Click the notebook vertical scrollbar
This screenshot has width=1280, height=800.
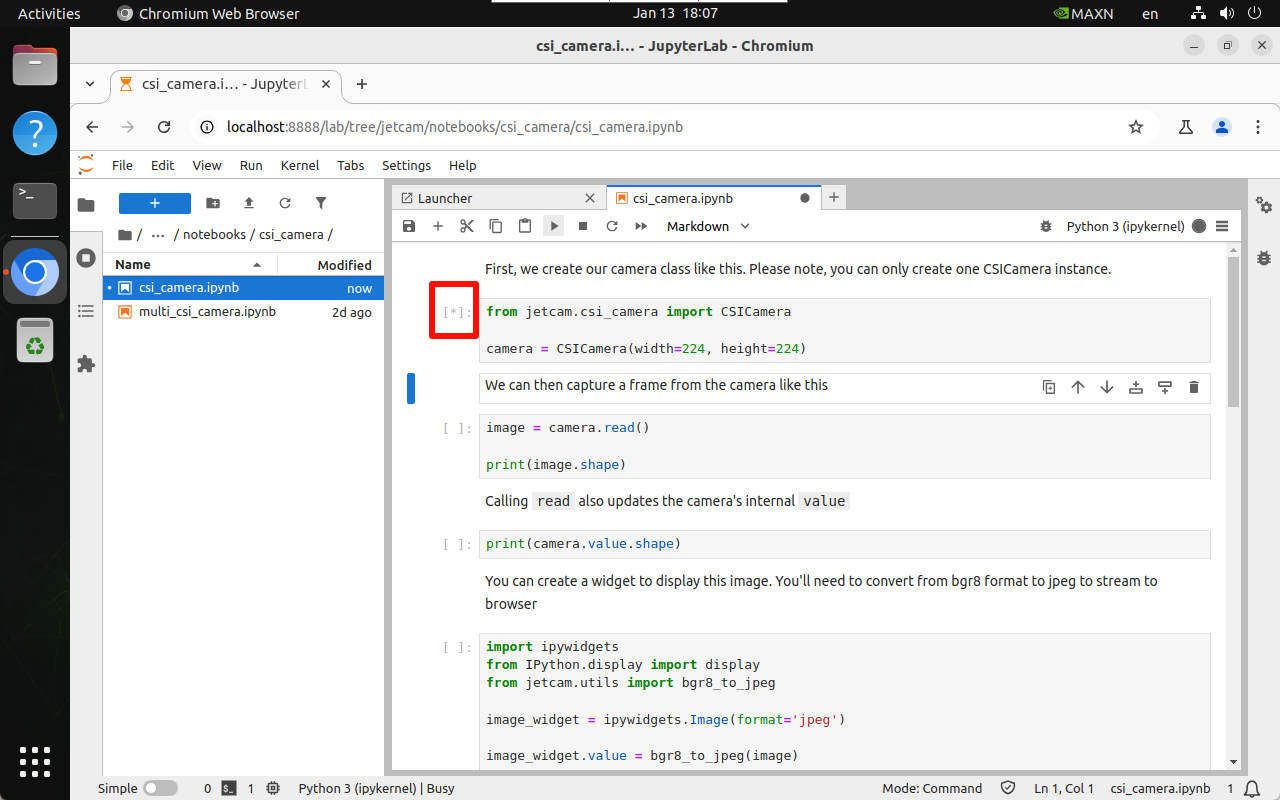1233,330
